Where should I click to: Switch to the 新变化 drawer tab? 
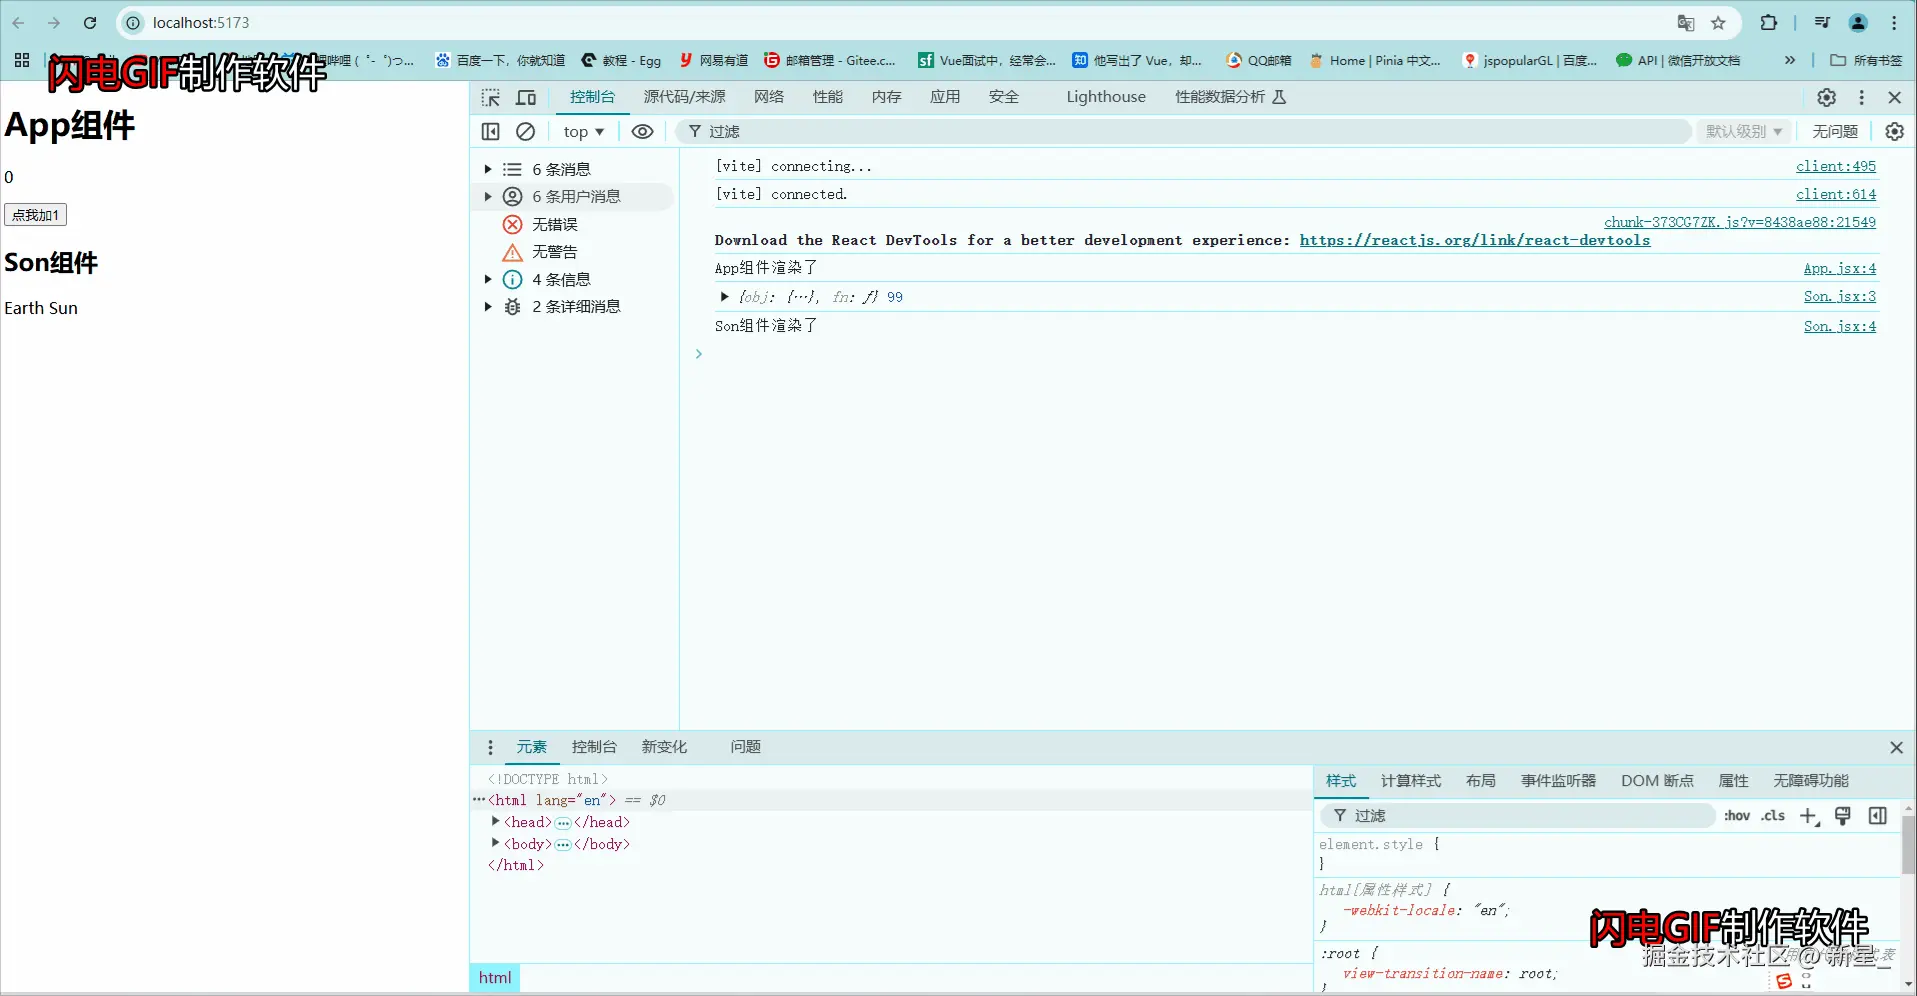tap(664, 747)
